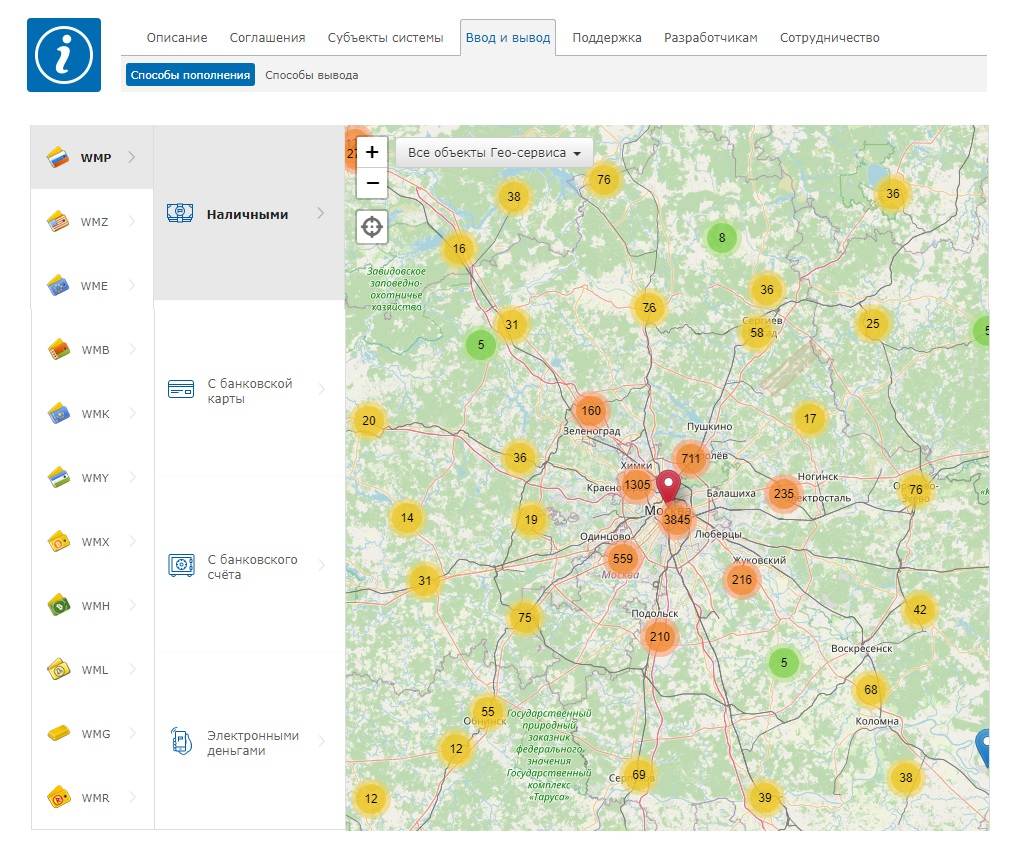Click the blue info logo icon
Viewport: 1020px width, 866px height.
(64, 55)
